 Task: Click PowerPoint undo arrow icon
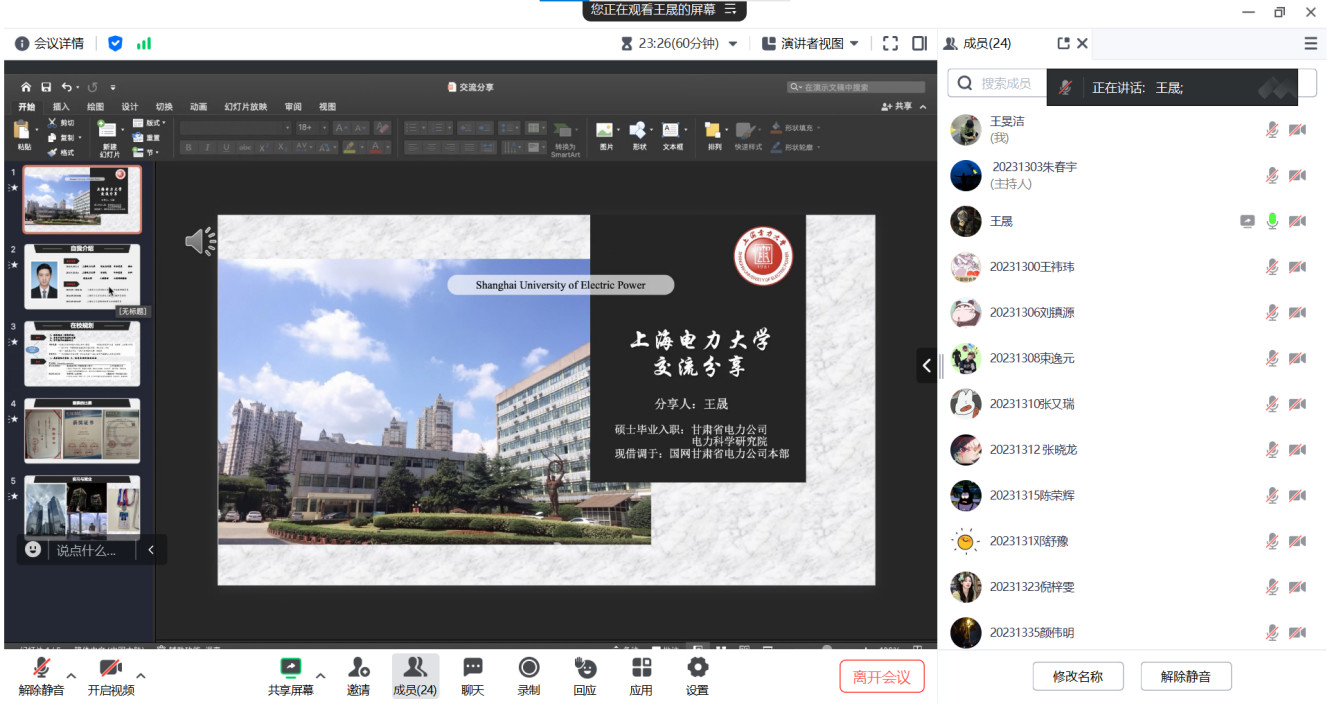click(66, 87)
